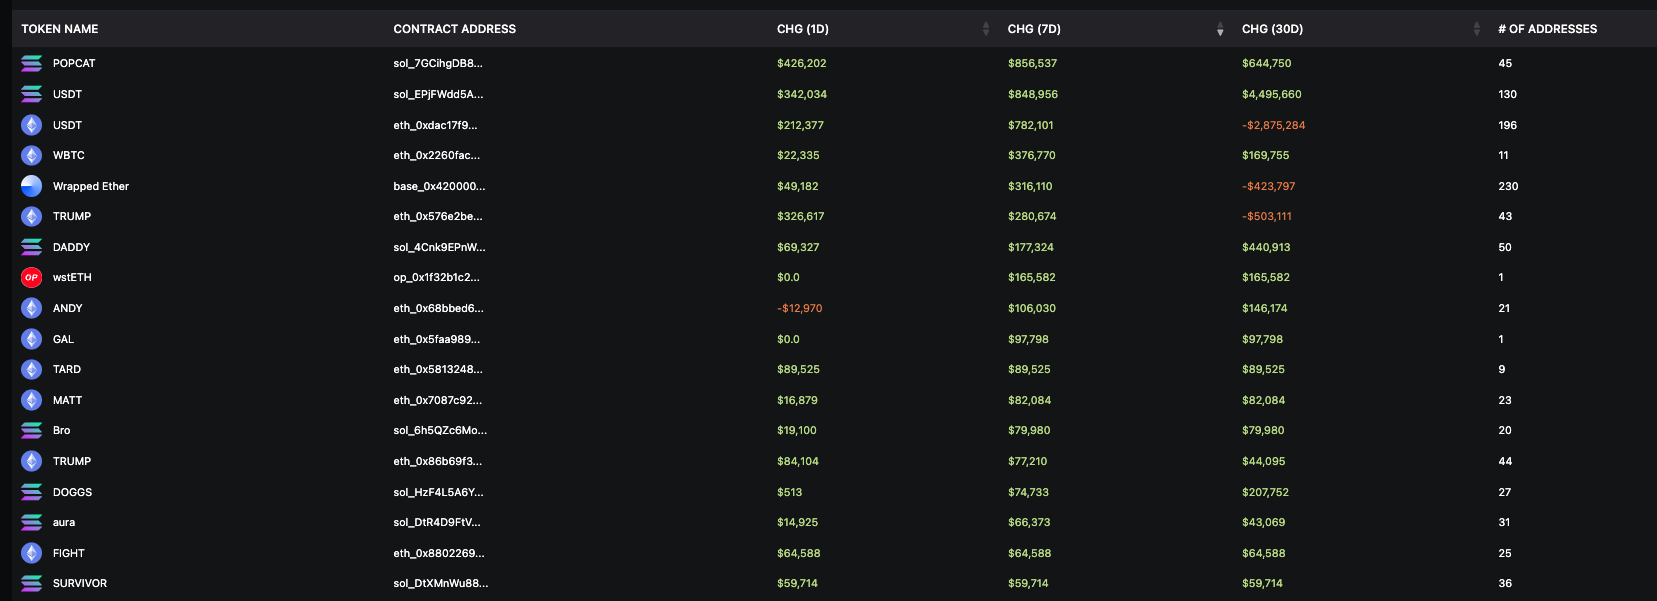Click the address count 130
Viewport: 1657px width, 601px height.
(1508, 94)
